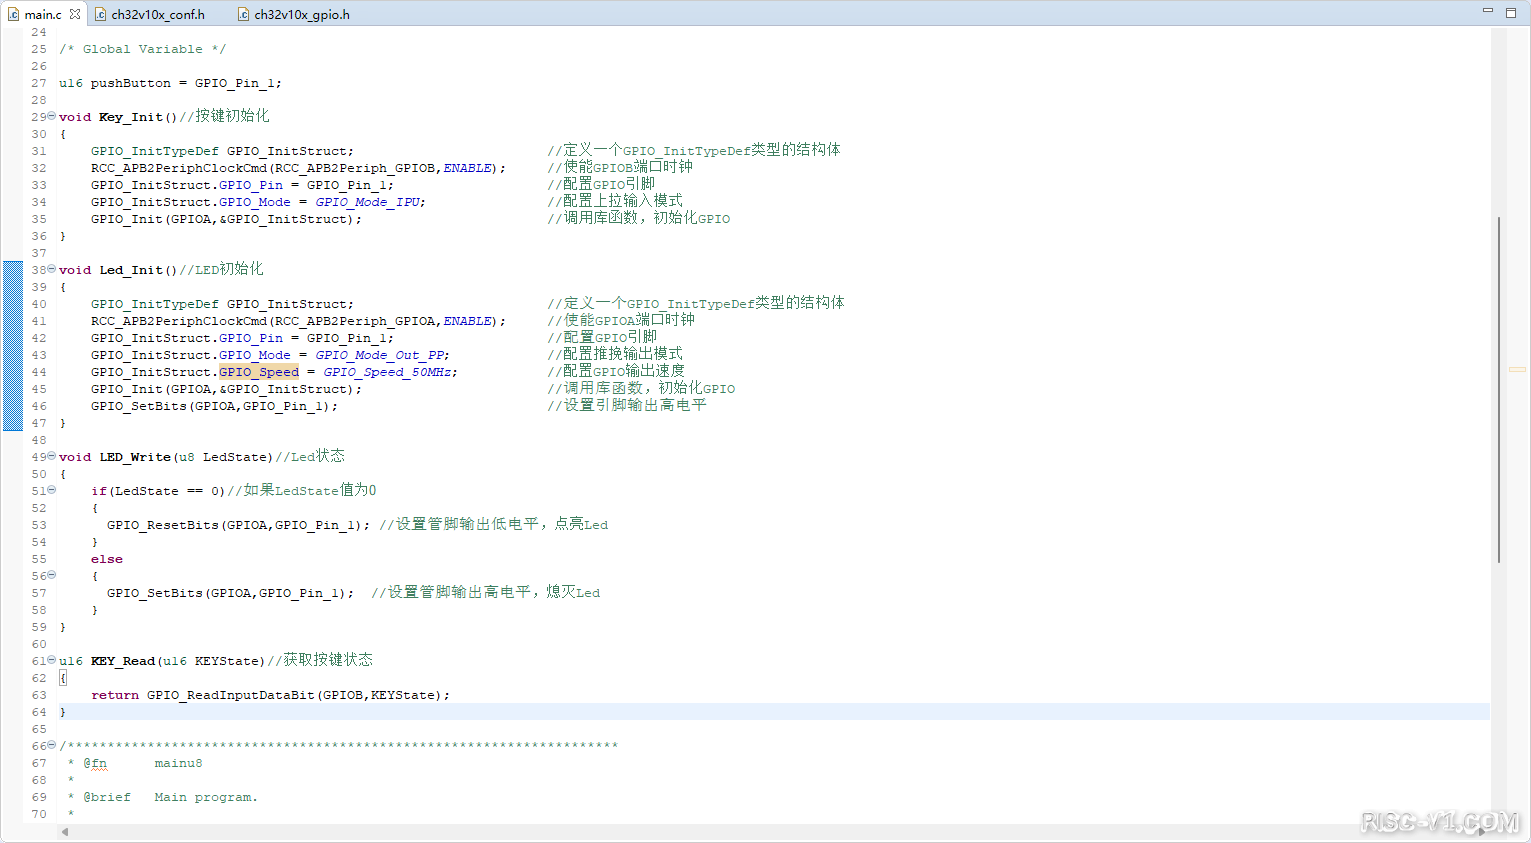
Task: Click GPIO_ReadInputDataBit call on line 63
Action: pos(230,695)
